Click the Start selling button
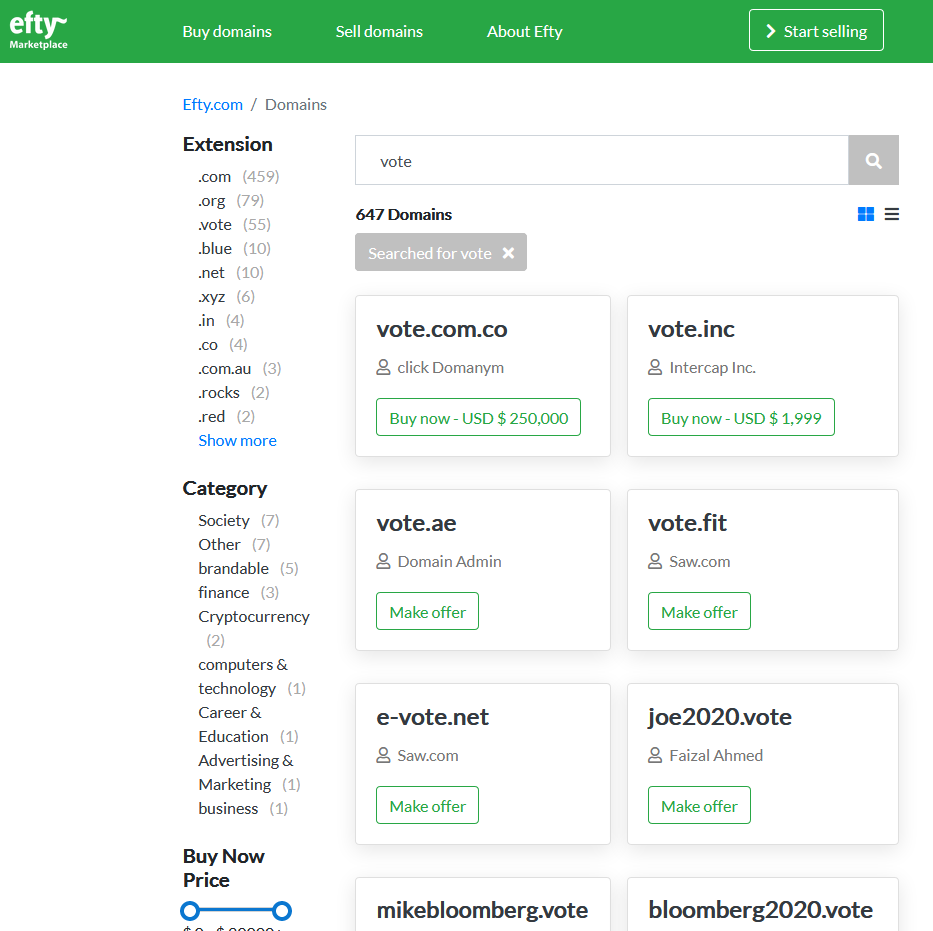The image size is (933, 931). 816,30
